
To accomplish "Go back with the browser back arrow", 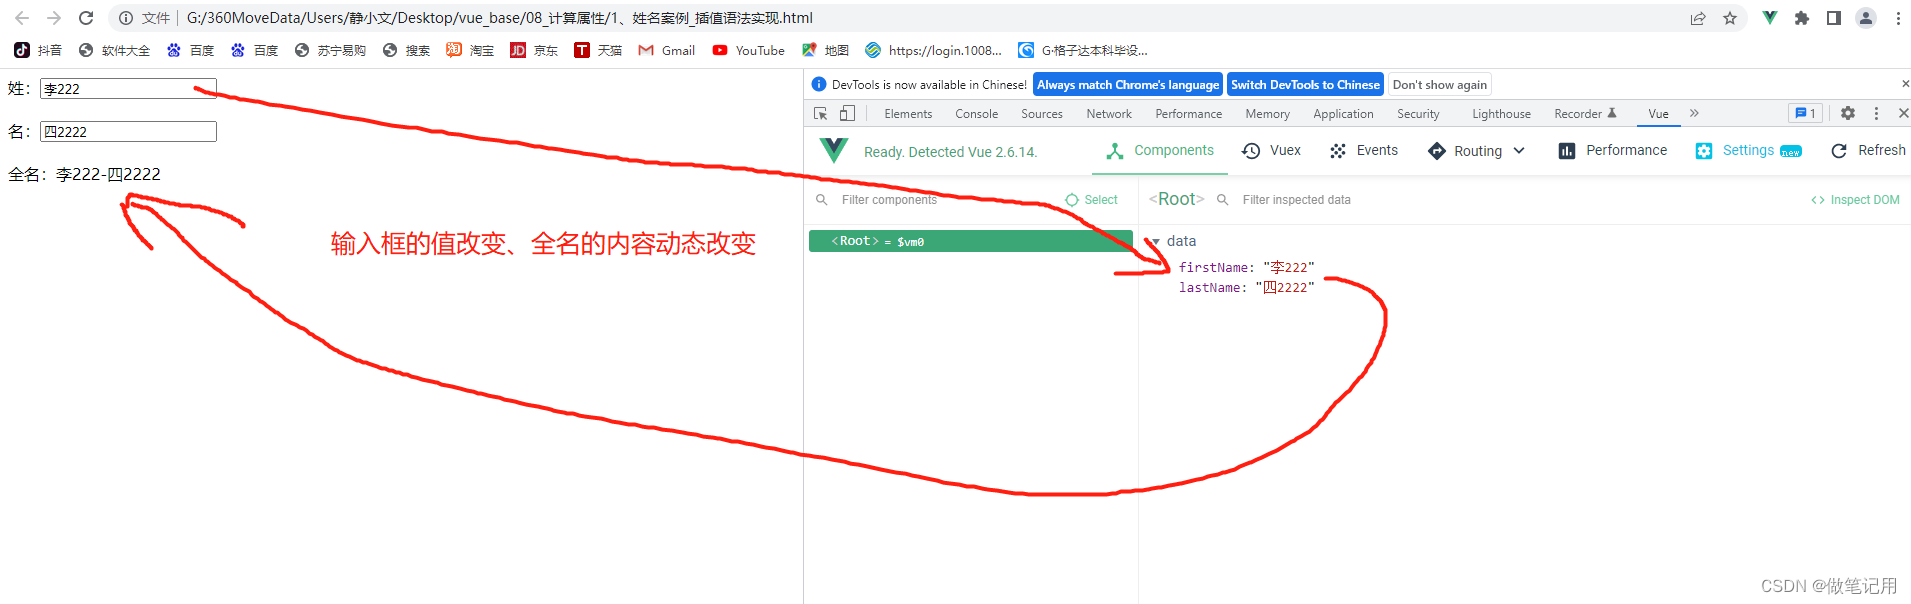I will 22,18.
